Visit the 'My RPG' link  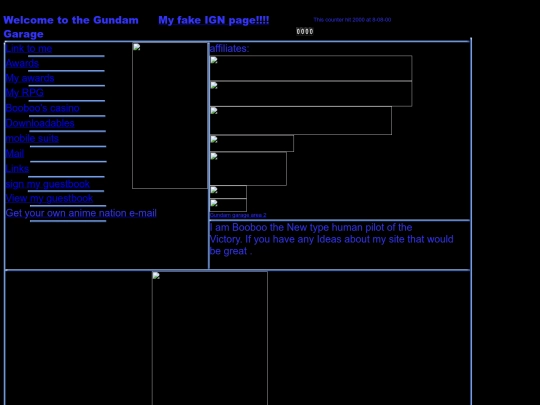point(24,93)
